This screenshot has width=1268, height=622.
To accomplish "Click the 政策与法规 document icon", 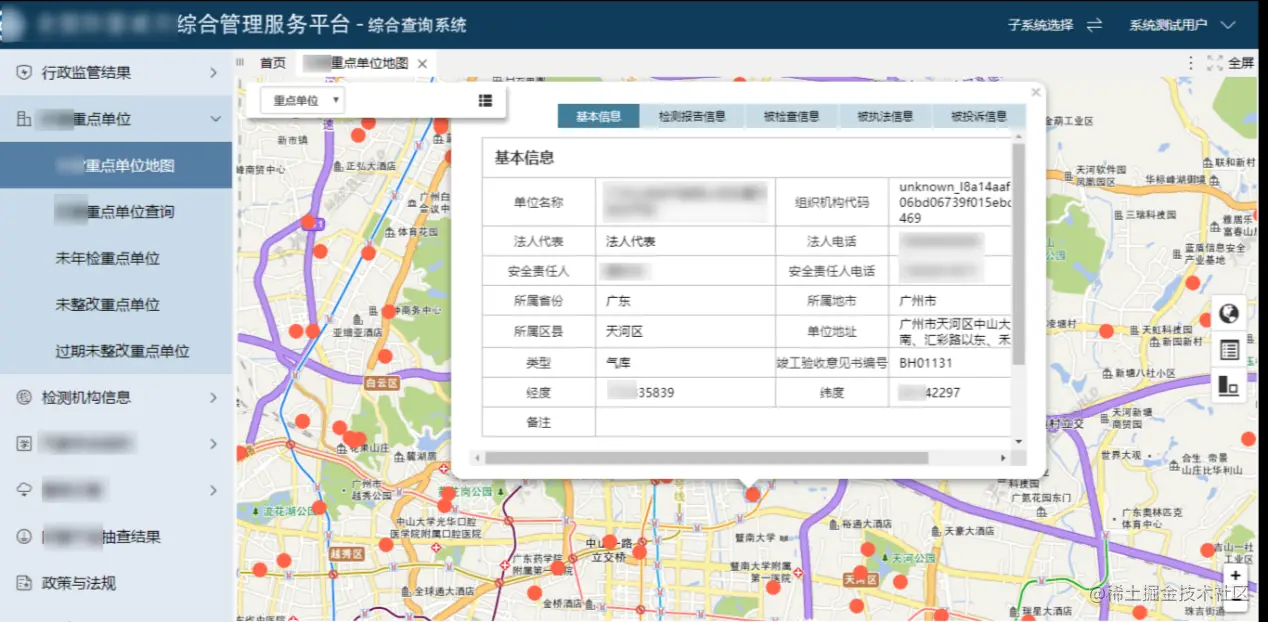I will click(x=22, y=582).
